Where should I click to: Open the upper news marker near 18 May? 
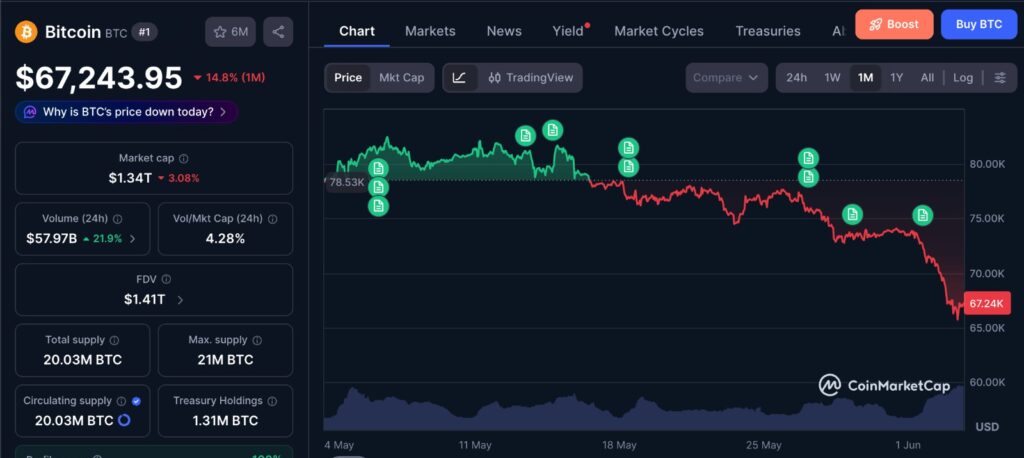[x=628, y=148]
